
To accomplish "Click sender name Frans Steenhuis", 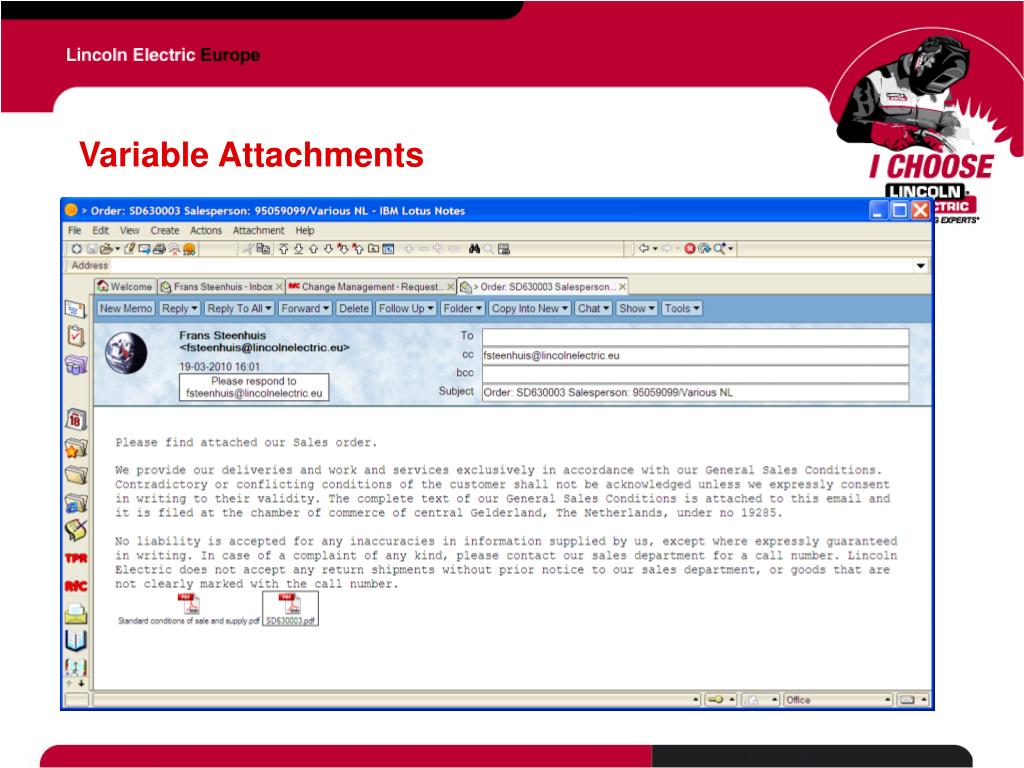I will (x=223, y=335).
